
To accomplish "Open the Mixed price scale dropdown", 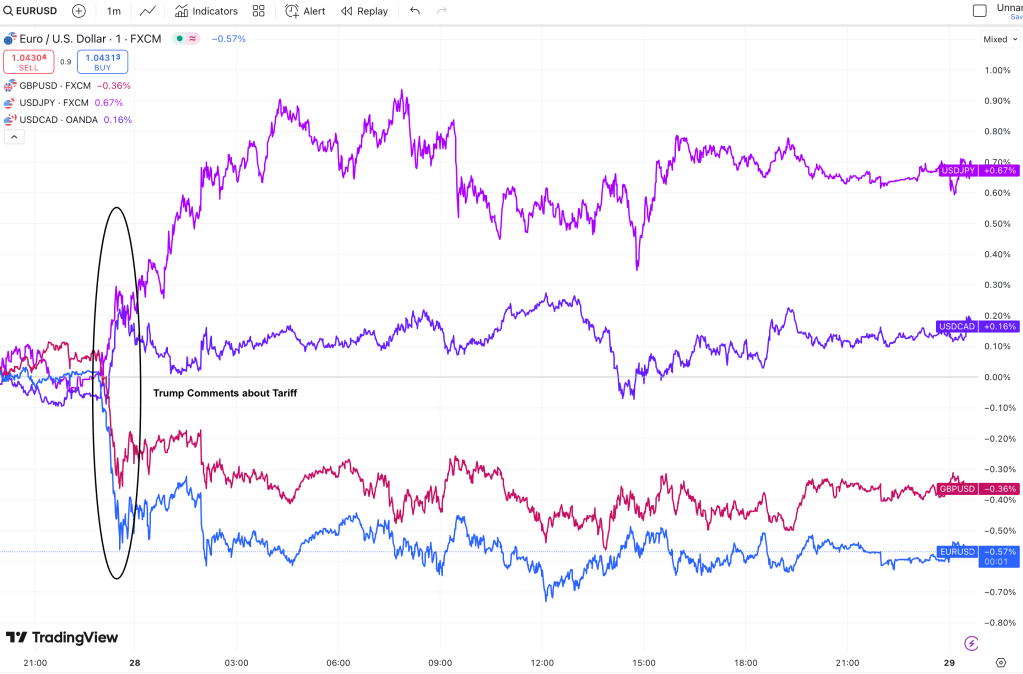I will click(999, 40).
